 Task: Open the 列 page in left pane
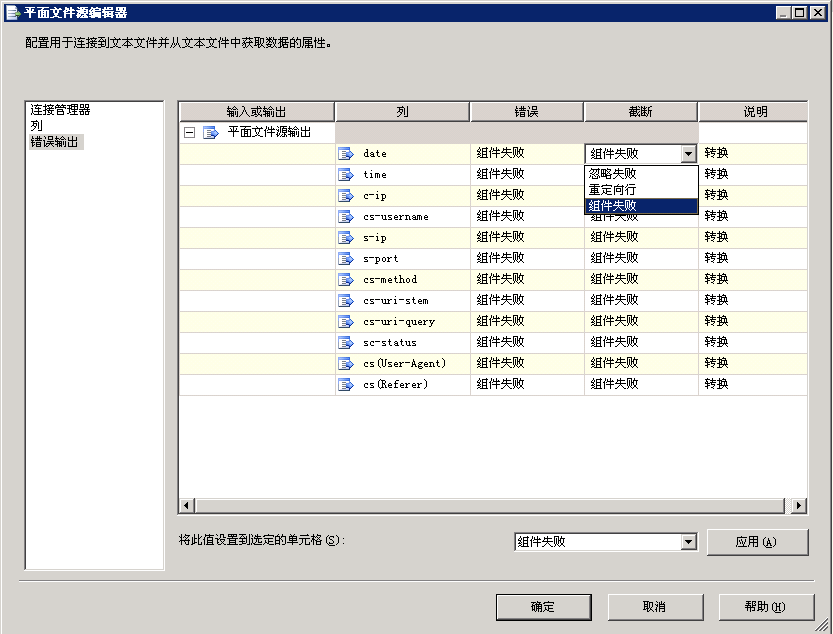pyautogui.click(x=36, y=126)
